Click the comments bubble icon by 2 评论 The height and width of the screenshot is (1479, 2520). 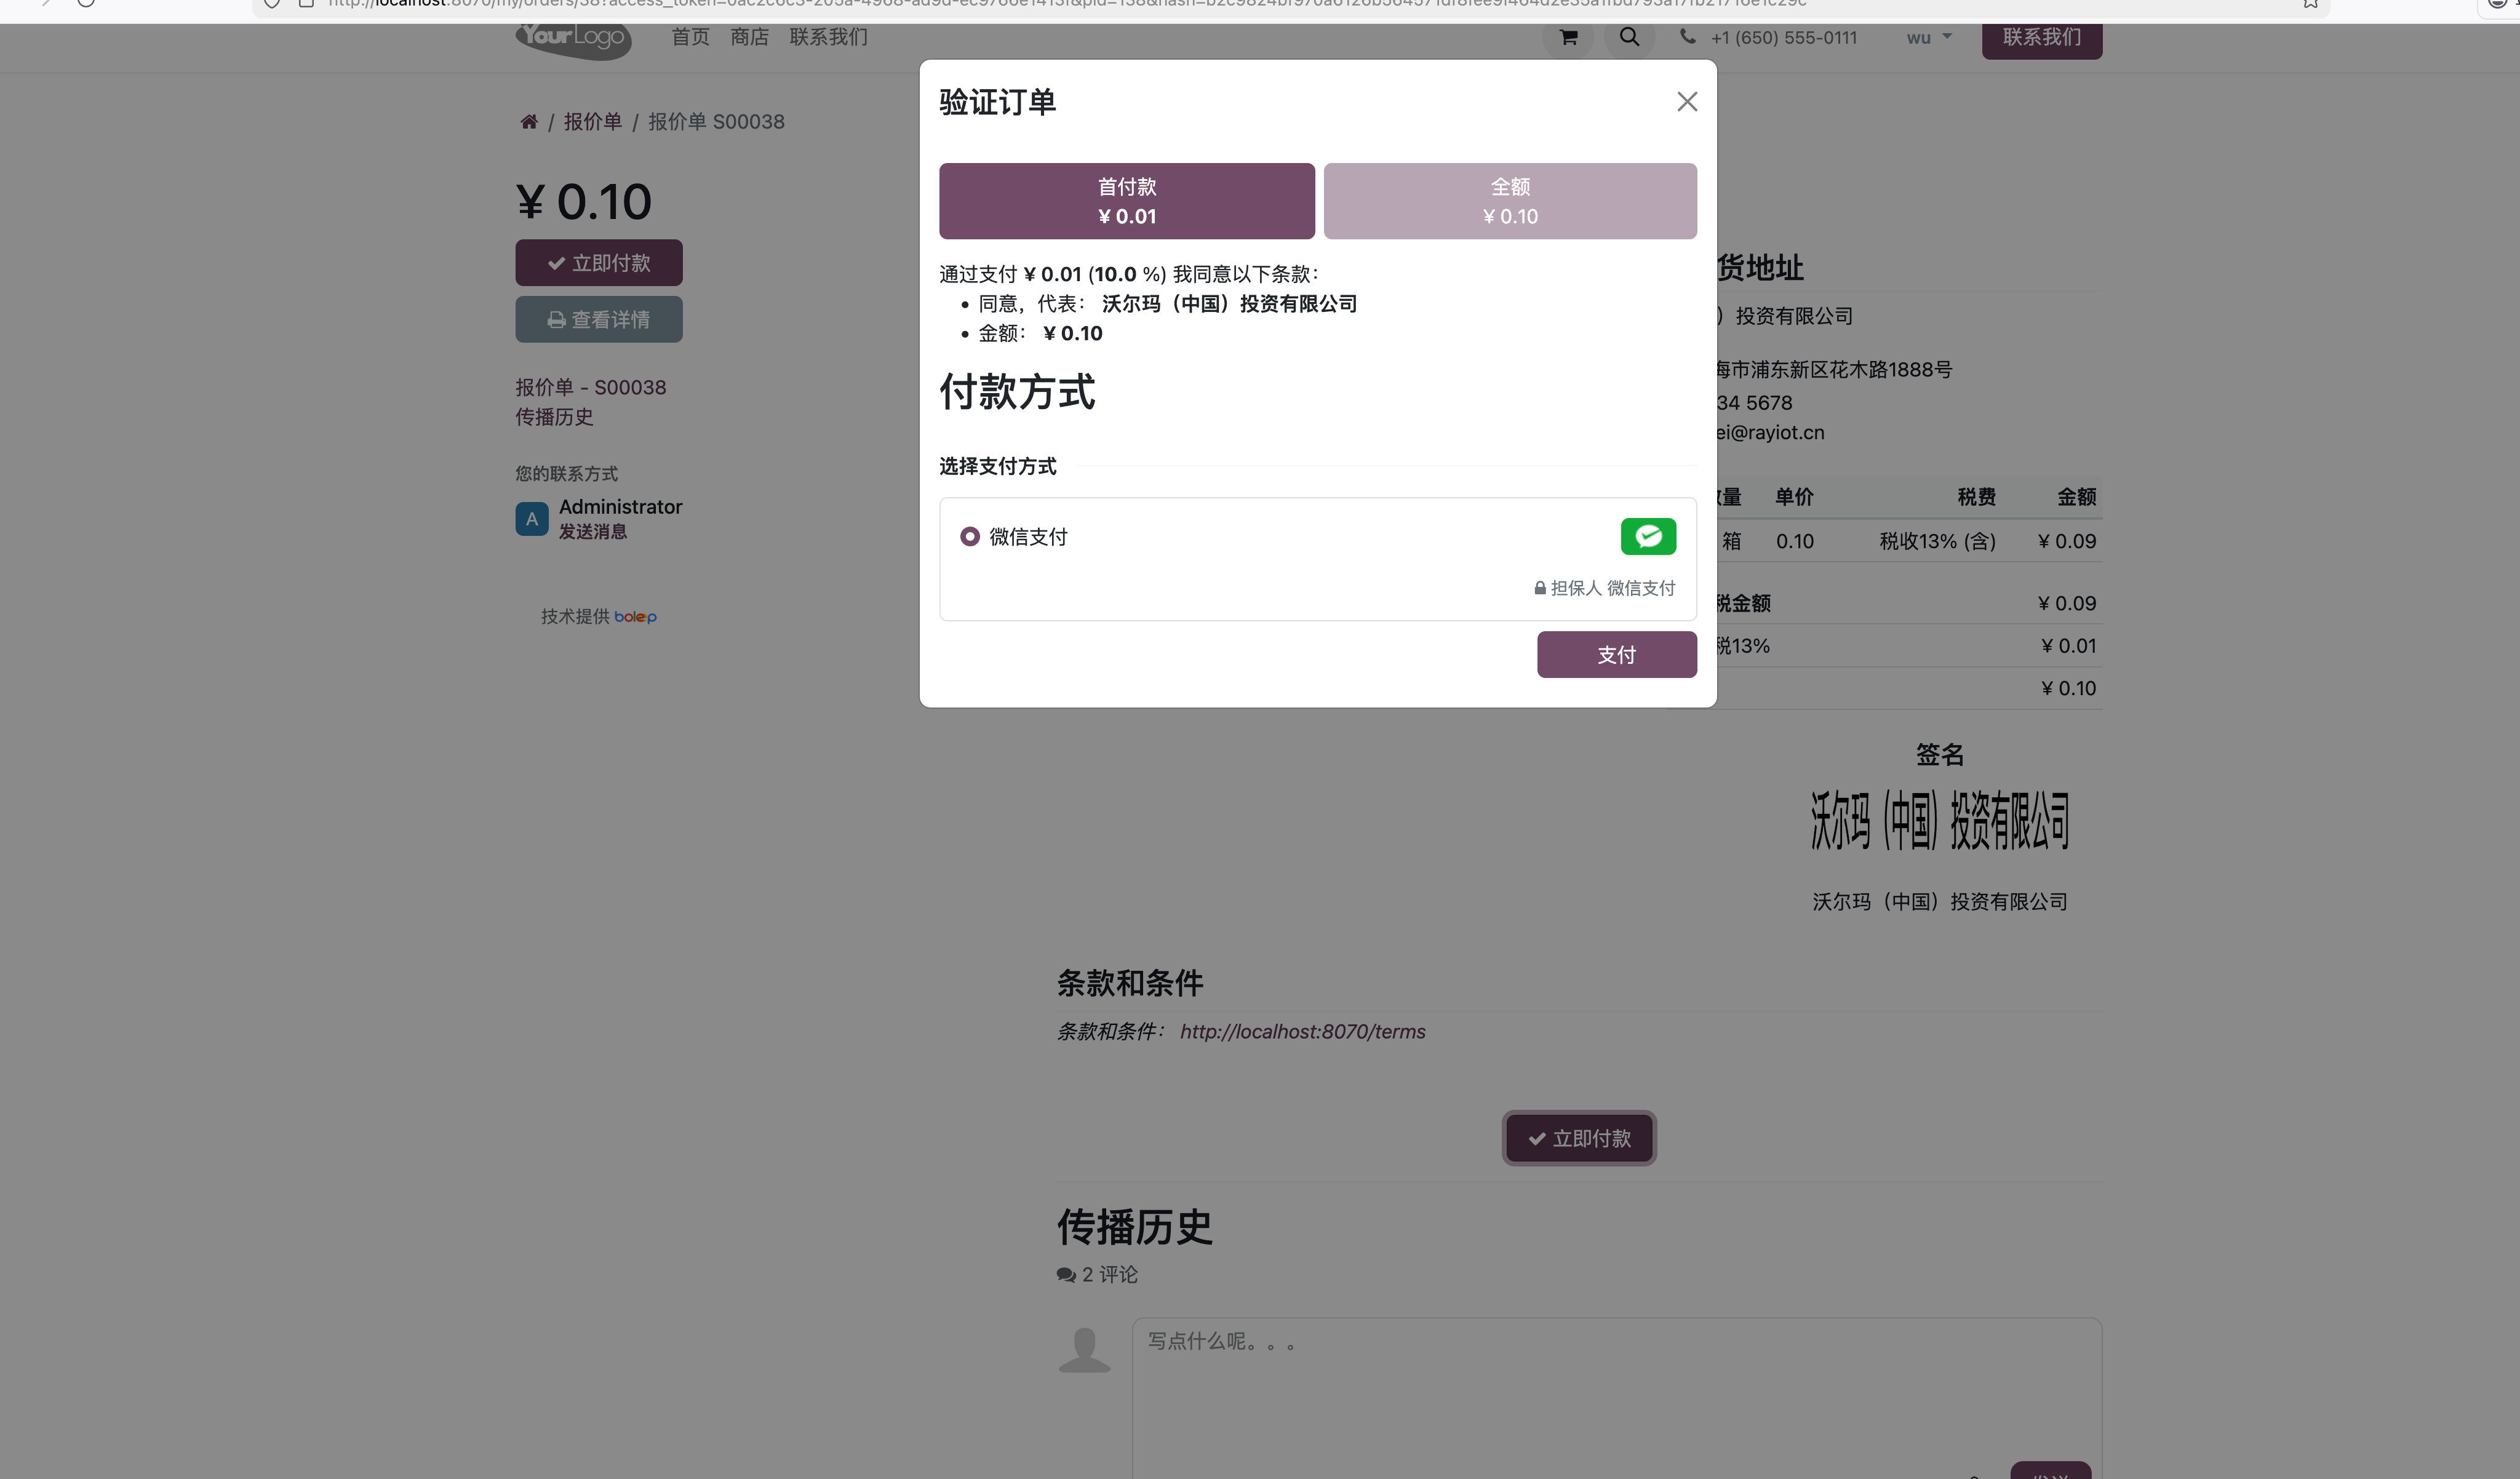pyautogui.click(x=1066, y=1275)
